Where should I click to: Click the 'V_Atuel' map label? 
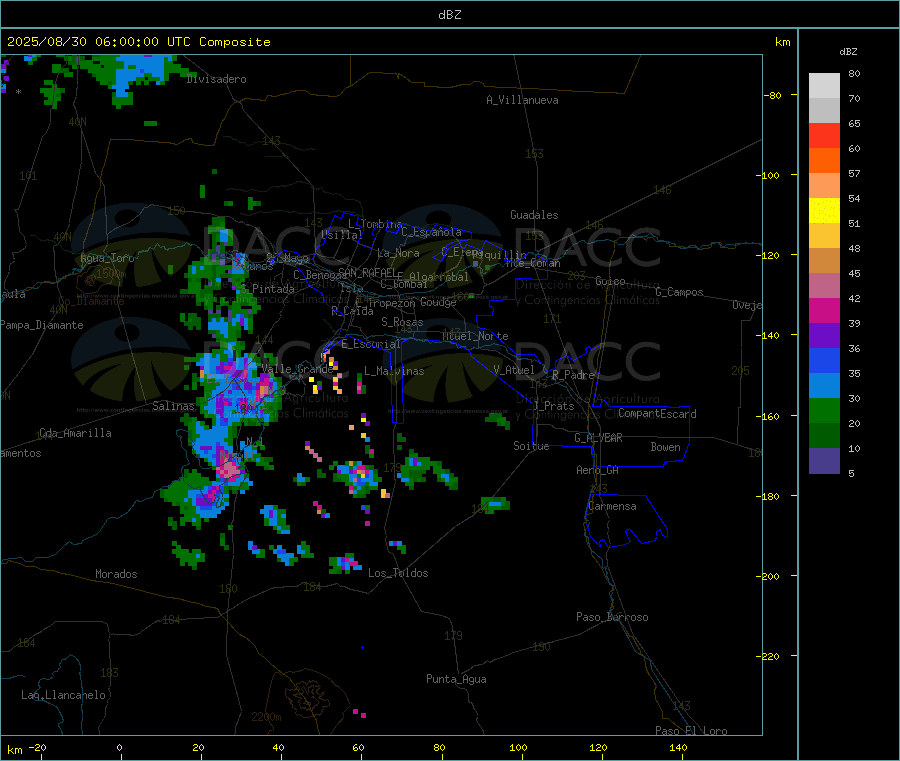tap(514, 370)
